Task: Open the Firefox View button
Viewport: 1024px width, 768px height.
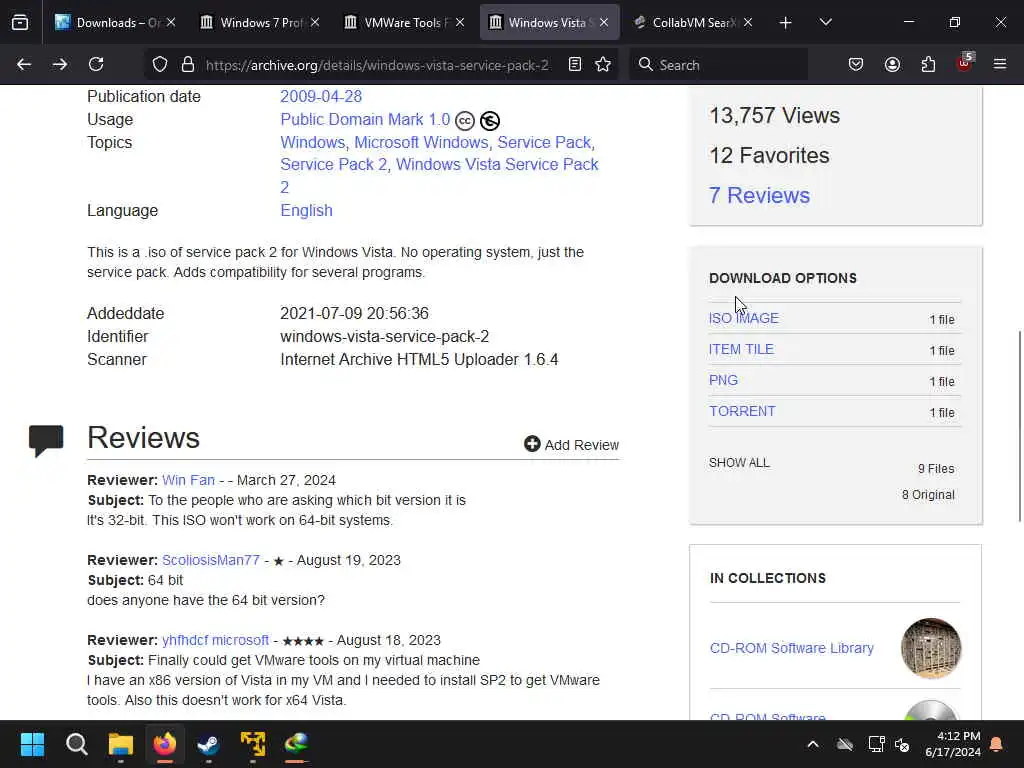Action: click(20, 23)
